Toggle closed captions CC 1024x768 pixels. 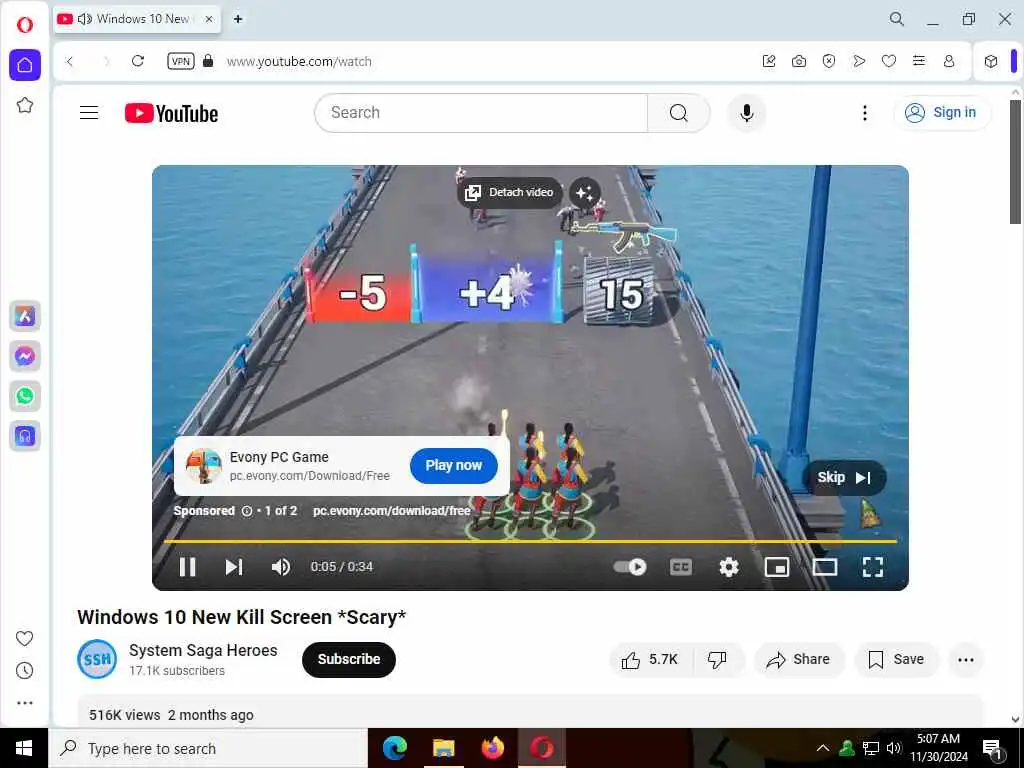click(680, 567)
